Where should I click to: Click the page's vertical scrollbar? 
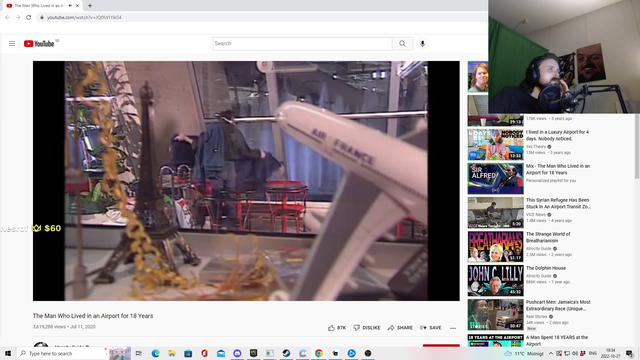(x=637, y=147)
